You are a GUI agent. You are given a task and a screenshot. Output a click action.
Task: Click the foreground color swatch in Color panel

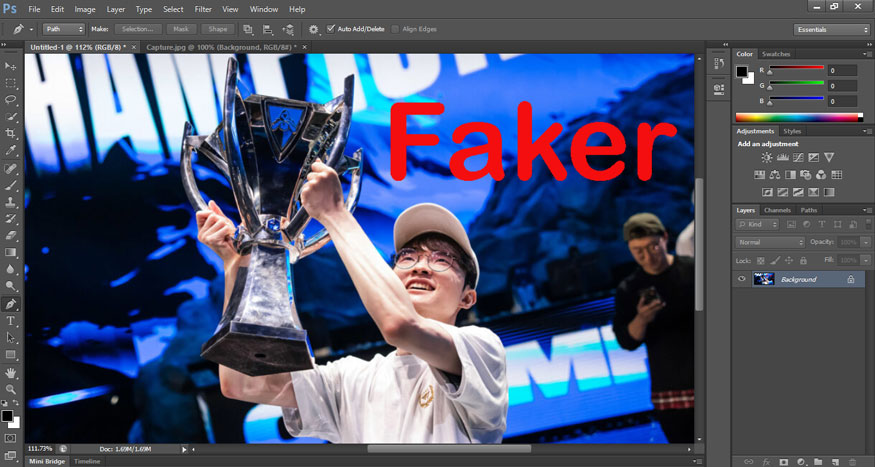pos(742,71)
